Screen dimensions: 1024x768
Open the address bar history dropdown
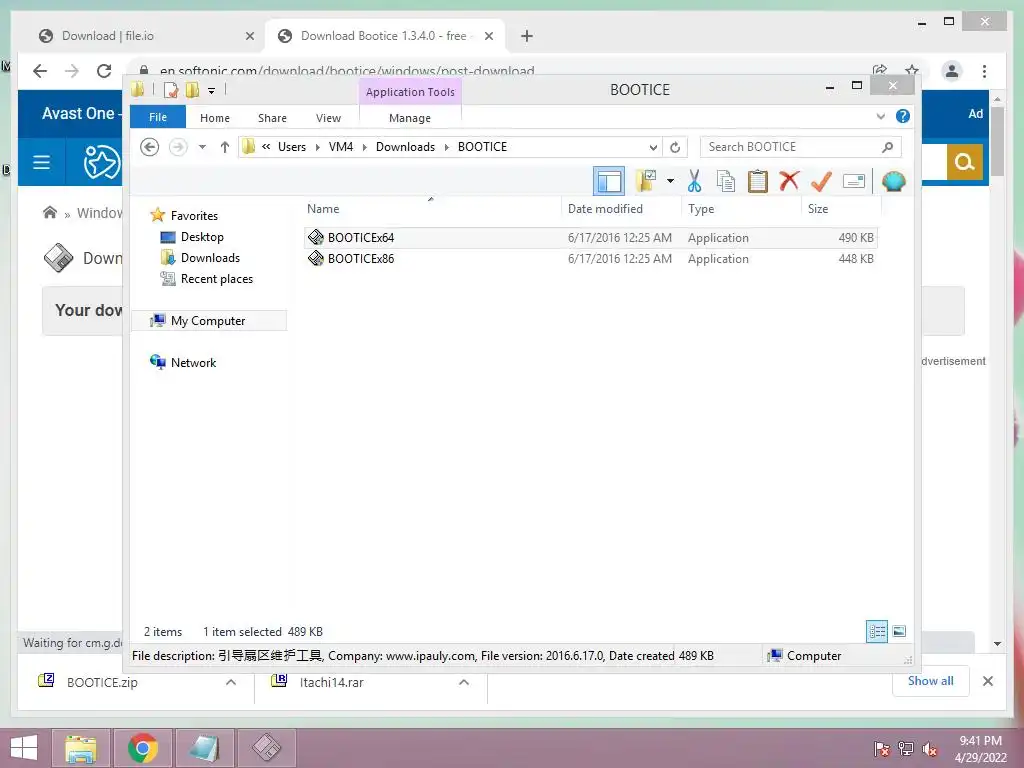(x=653, y=147)
